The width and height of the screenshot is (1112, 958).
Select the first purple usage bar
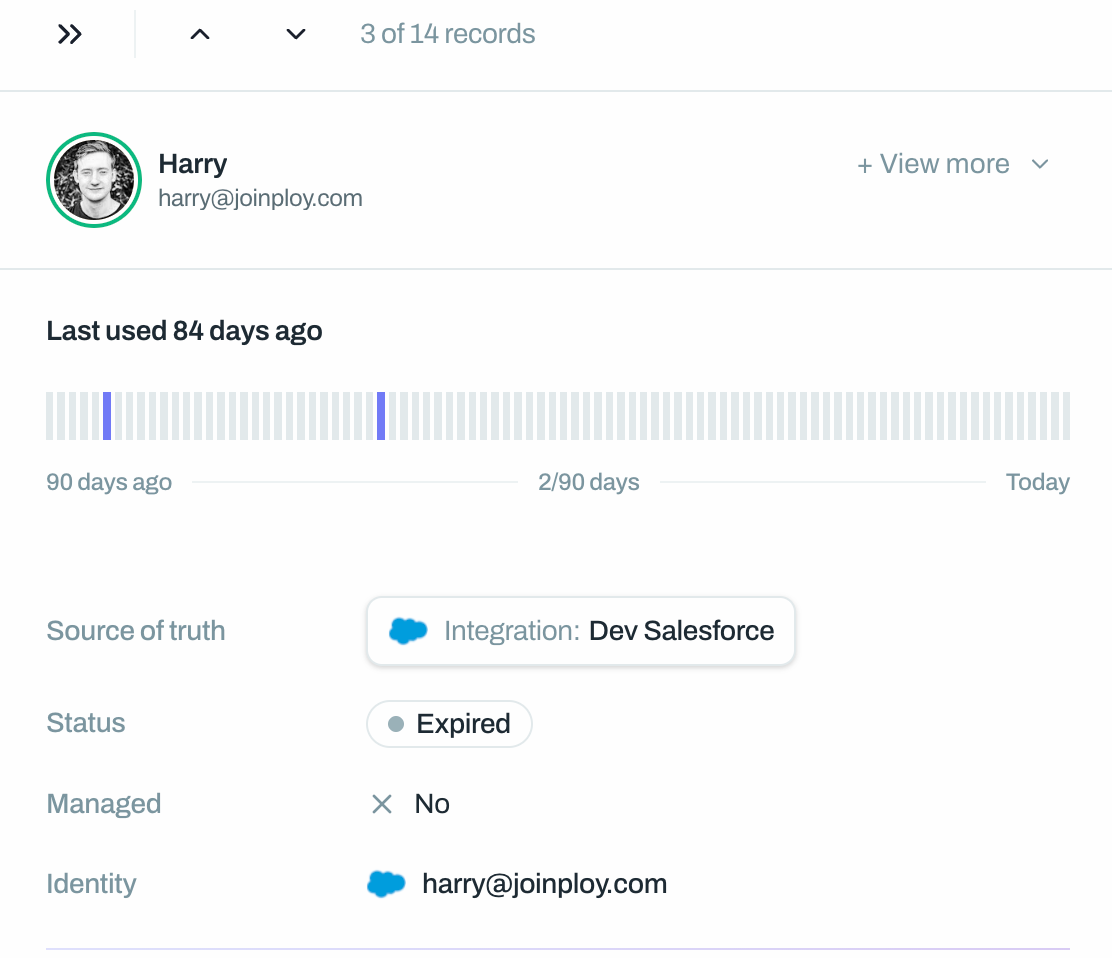pyautogui.click(x=107, y=416)
